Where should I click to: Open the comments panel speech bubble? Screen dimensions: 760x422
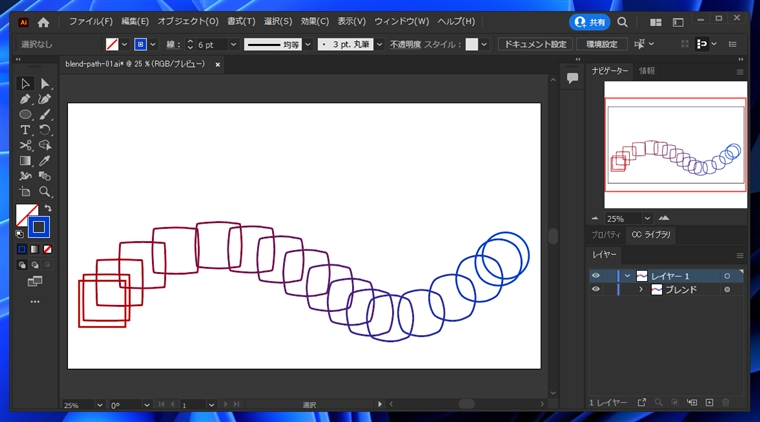click(572, 78)
